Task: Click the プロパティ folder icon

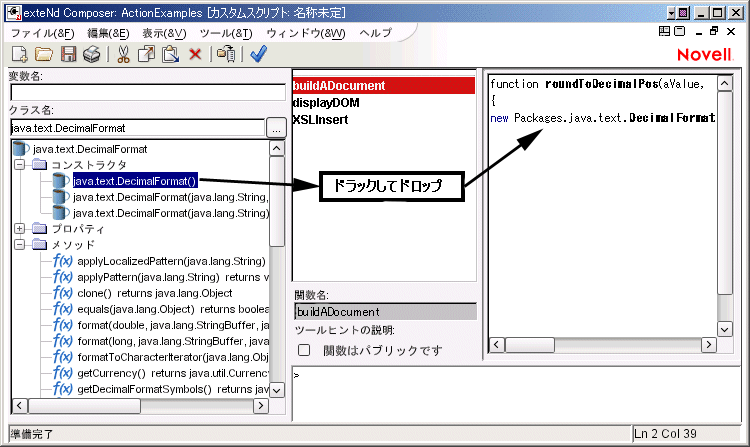Action: (x=39, y=229)
